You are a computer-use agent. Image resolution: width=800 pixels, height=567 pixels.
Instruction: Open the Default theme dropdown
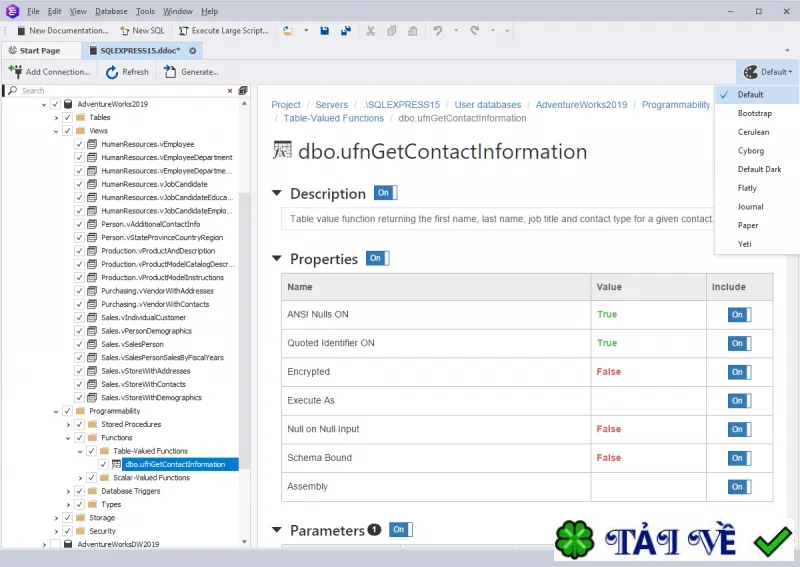[x=767, y=72]
